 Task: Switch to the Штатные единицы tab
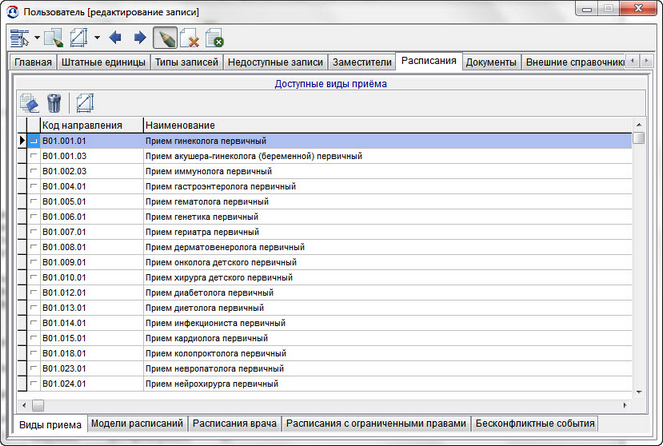point(103,62)
